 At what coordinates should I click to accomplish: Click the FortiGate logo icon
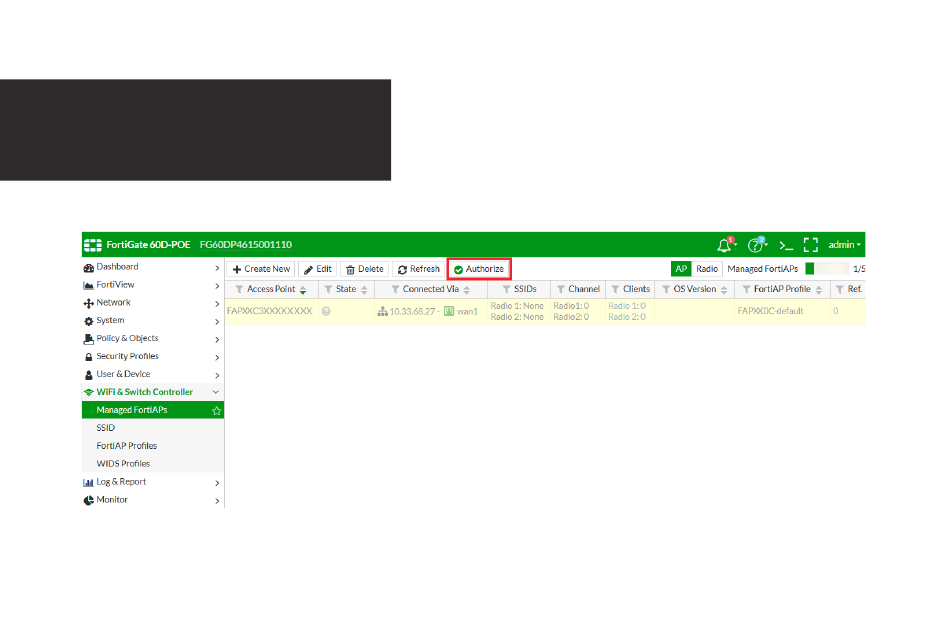[93, 245]
